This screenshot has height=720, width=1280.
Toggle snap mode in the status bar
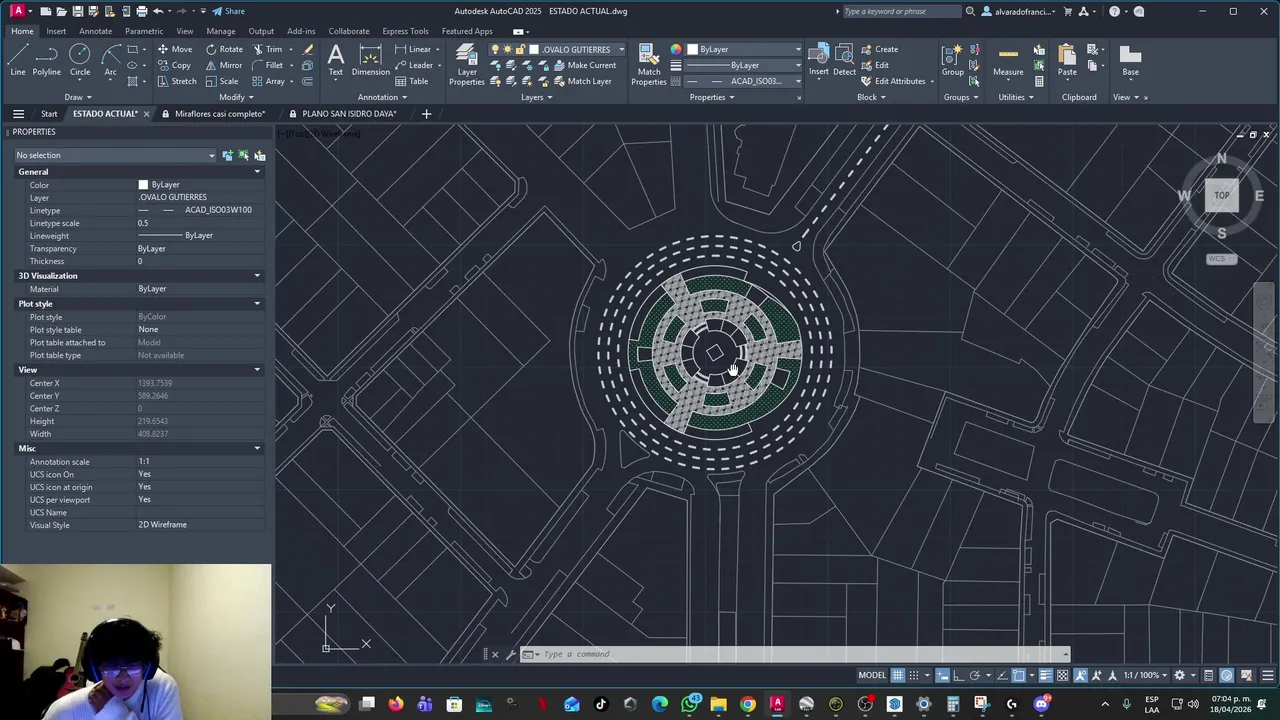pyautogui.click(x=914, y=675)
